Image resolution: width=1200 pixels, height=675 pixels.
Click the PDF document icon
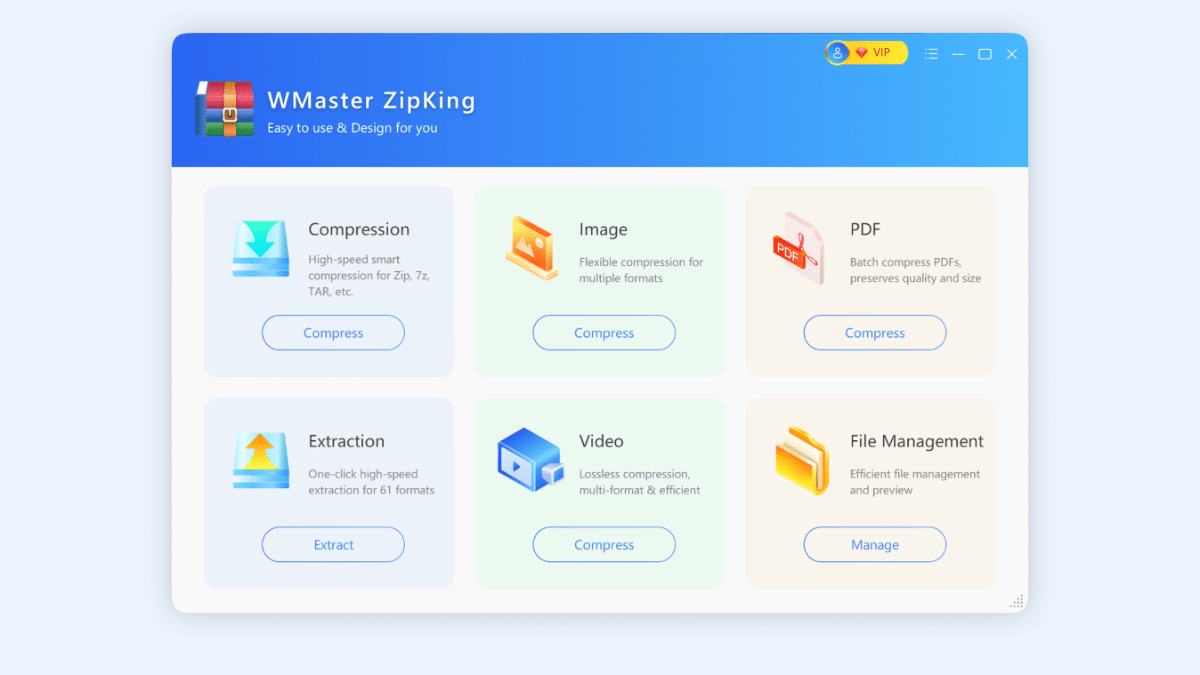[x=798, y=248]
